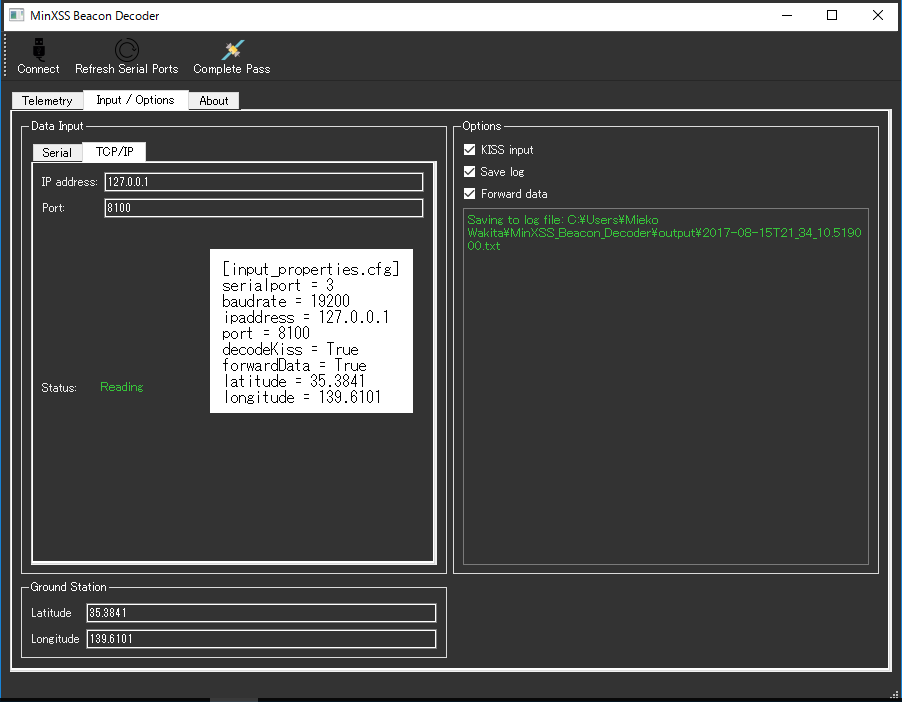Open the About tab
Screen dimensions: 902x702
[213, 101]
